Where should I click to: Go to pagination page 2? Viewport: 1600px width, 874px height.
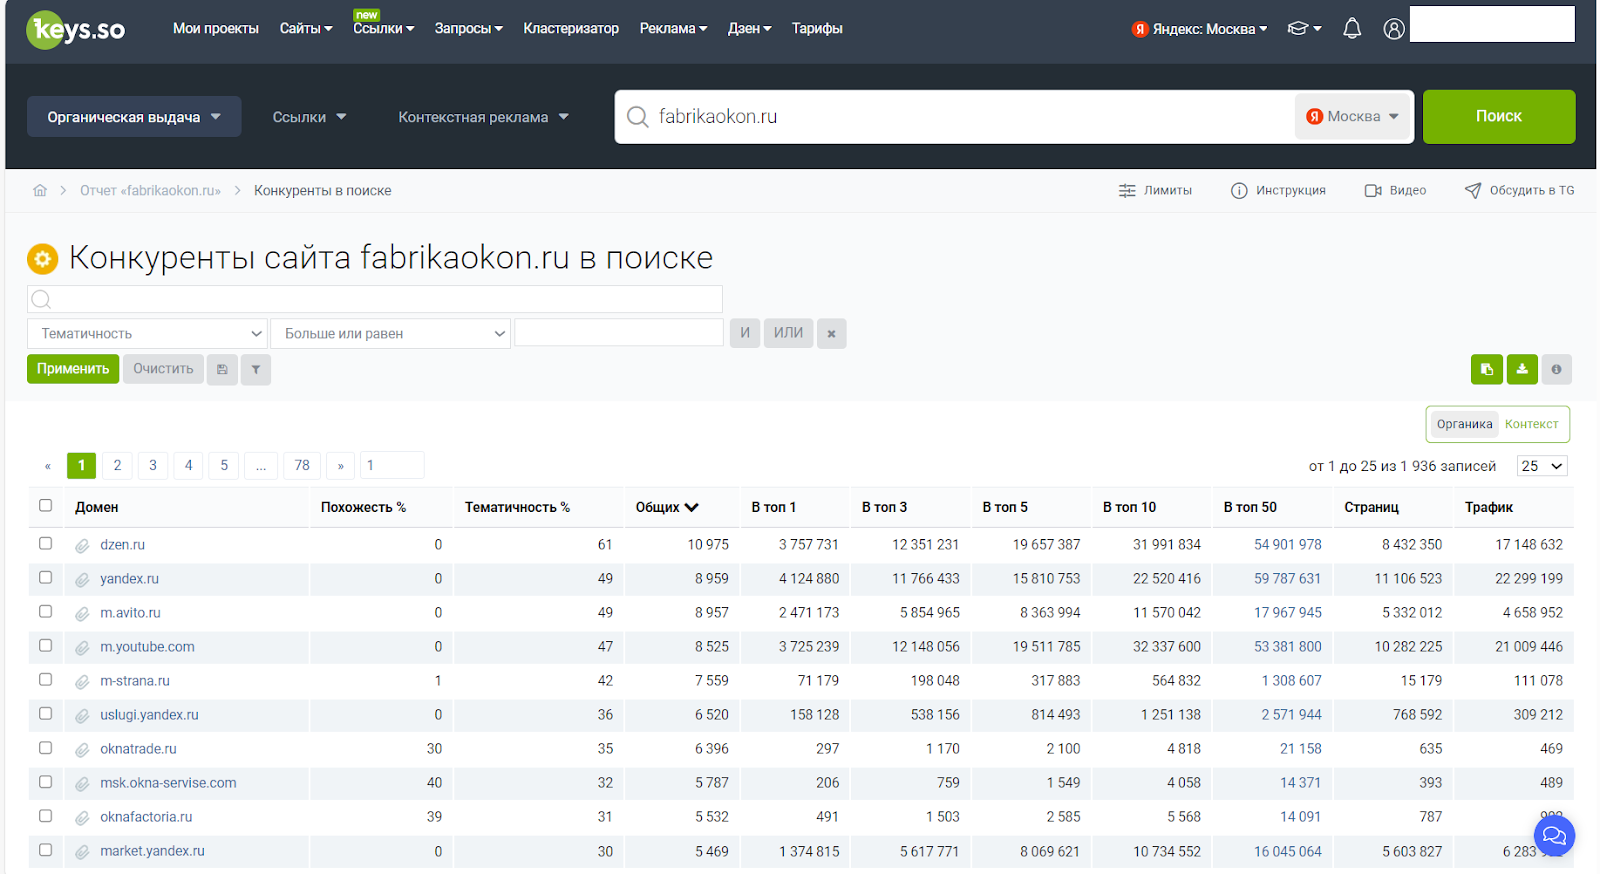pyautogui.click(x=117, y=465)
